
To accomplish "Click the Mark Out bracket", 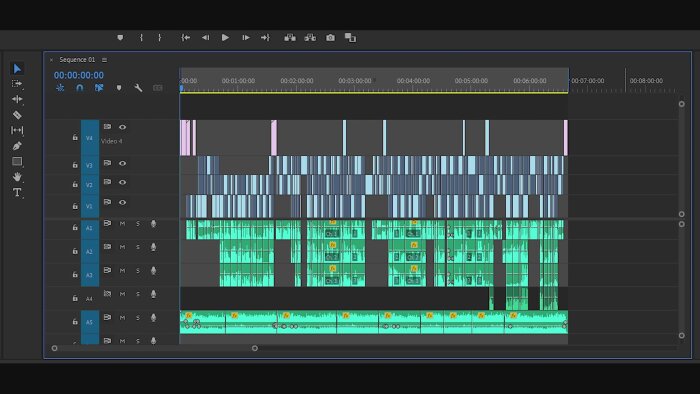I will point(159,38).
